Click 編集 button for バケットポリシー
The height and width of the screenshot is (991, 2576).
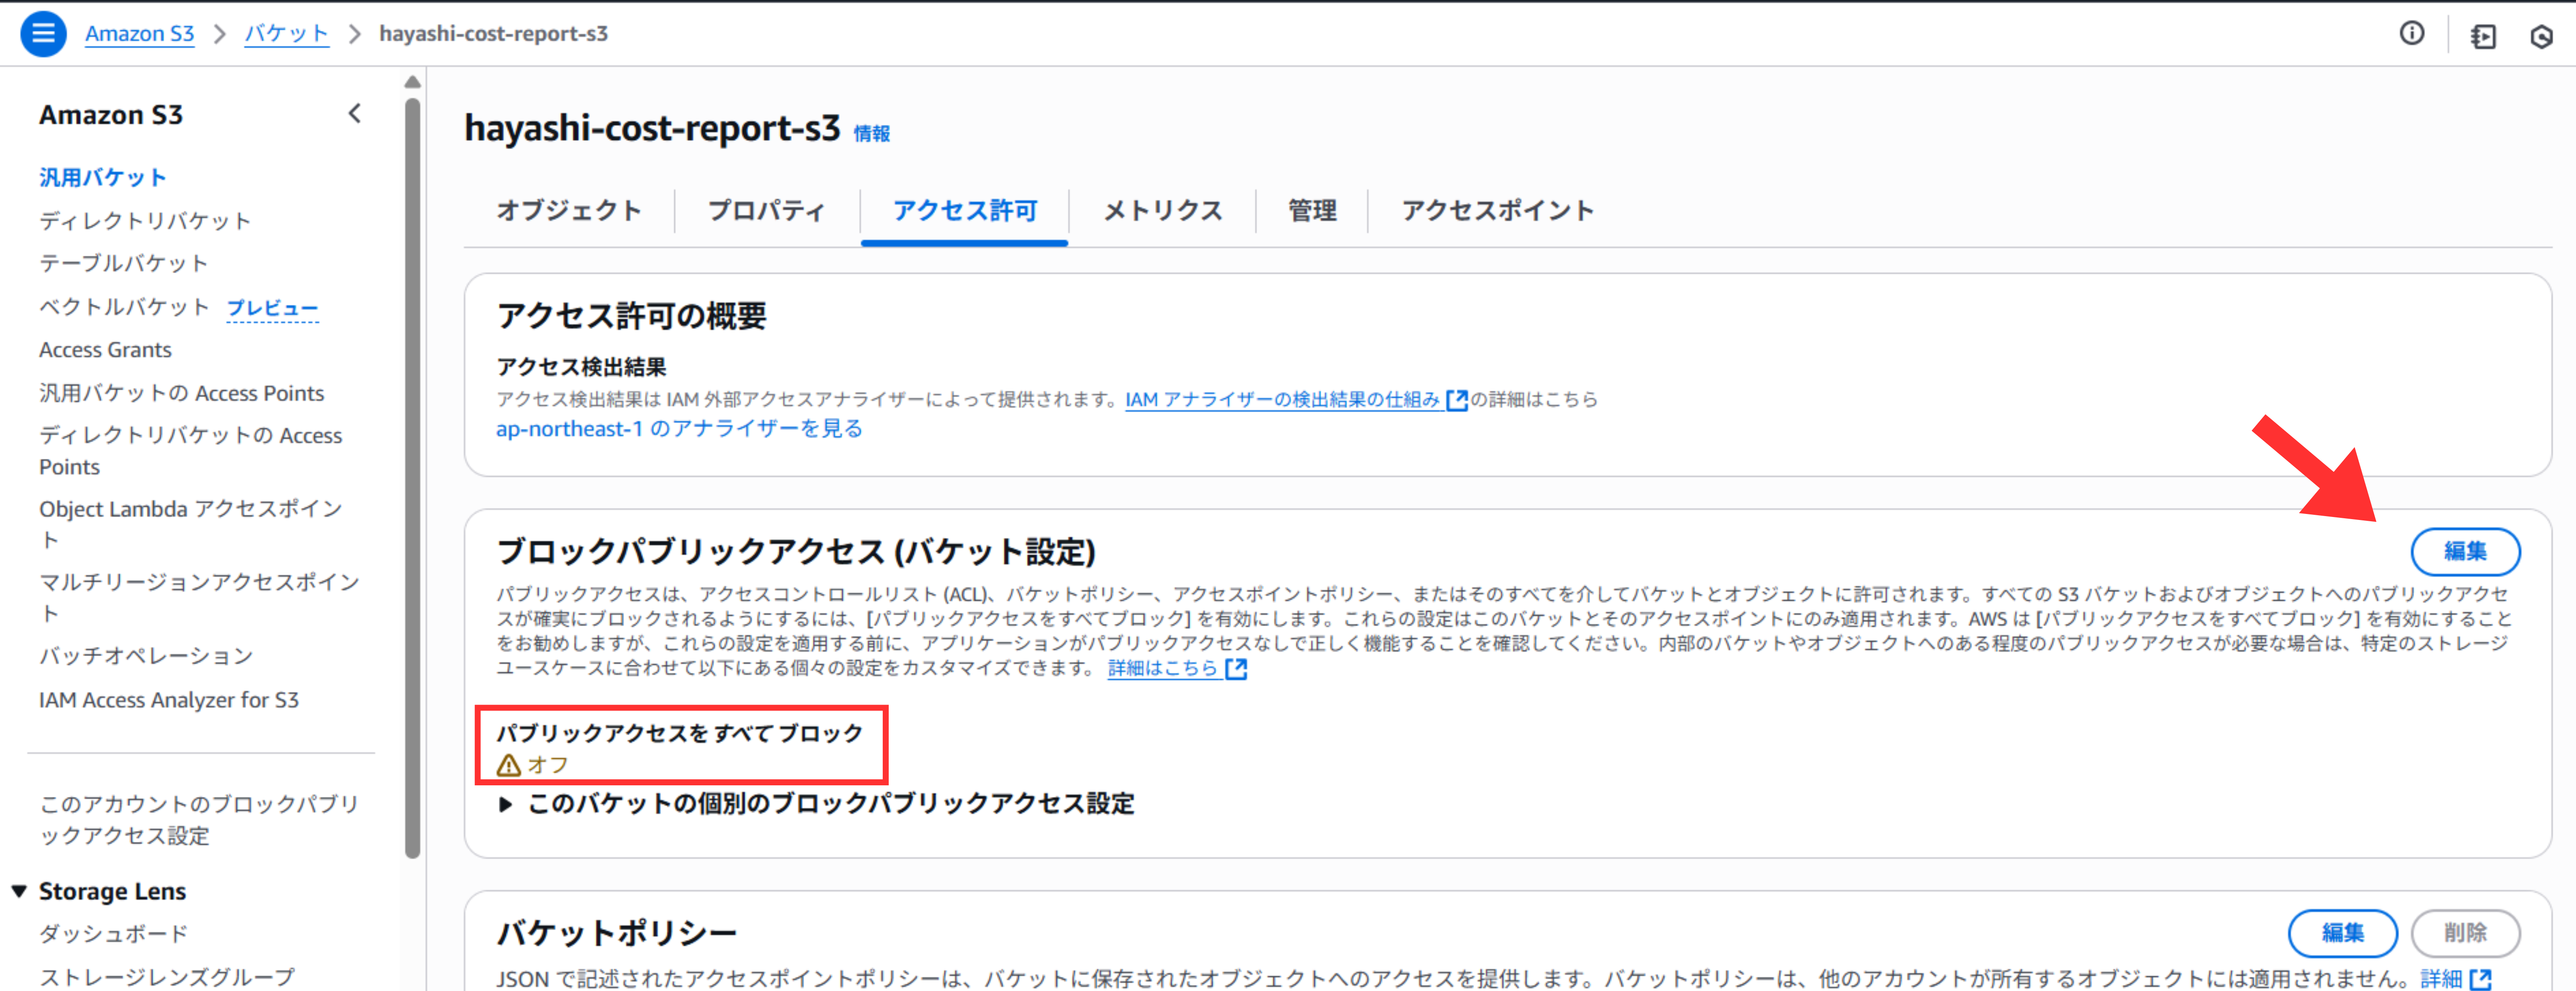(x=2342, y=933)
